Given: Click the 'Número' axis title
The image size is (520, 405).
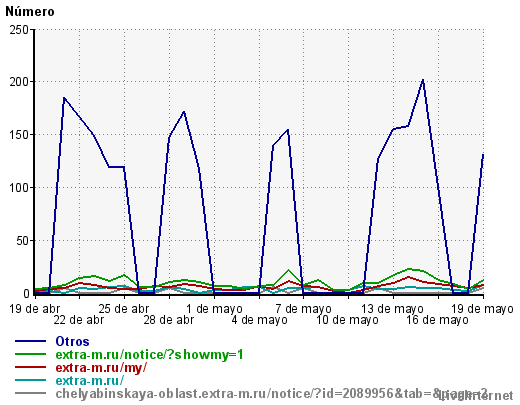Looking at the screenshot, I should (x=30, y=11).
